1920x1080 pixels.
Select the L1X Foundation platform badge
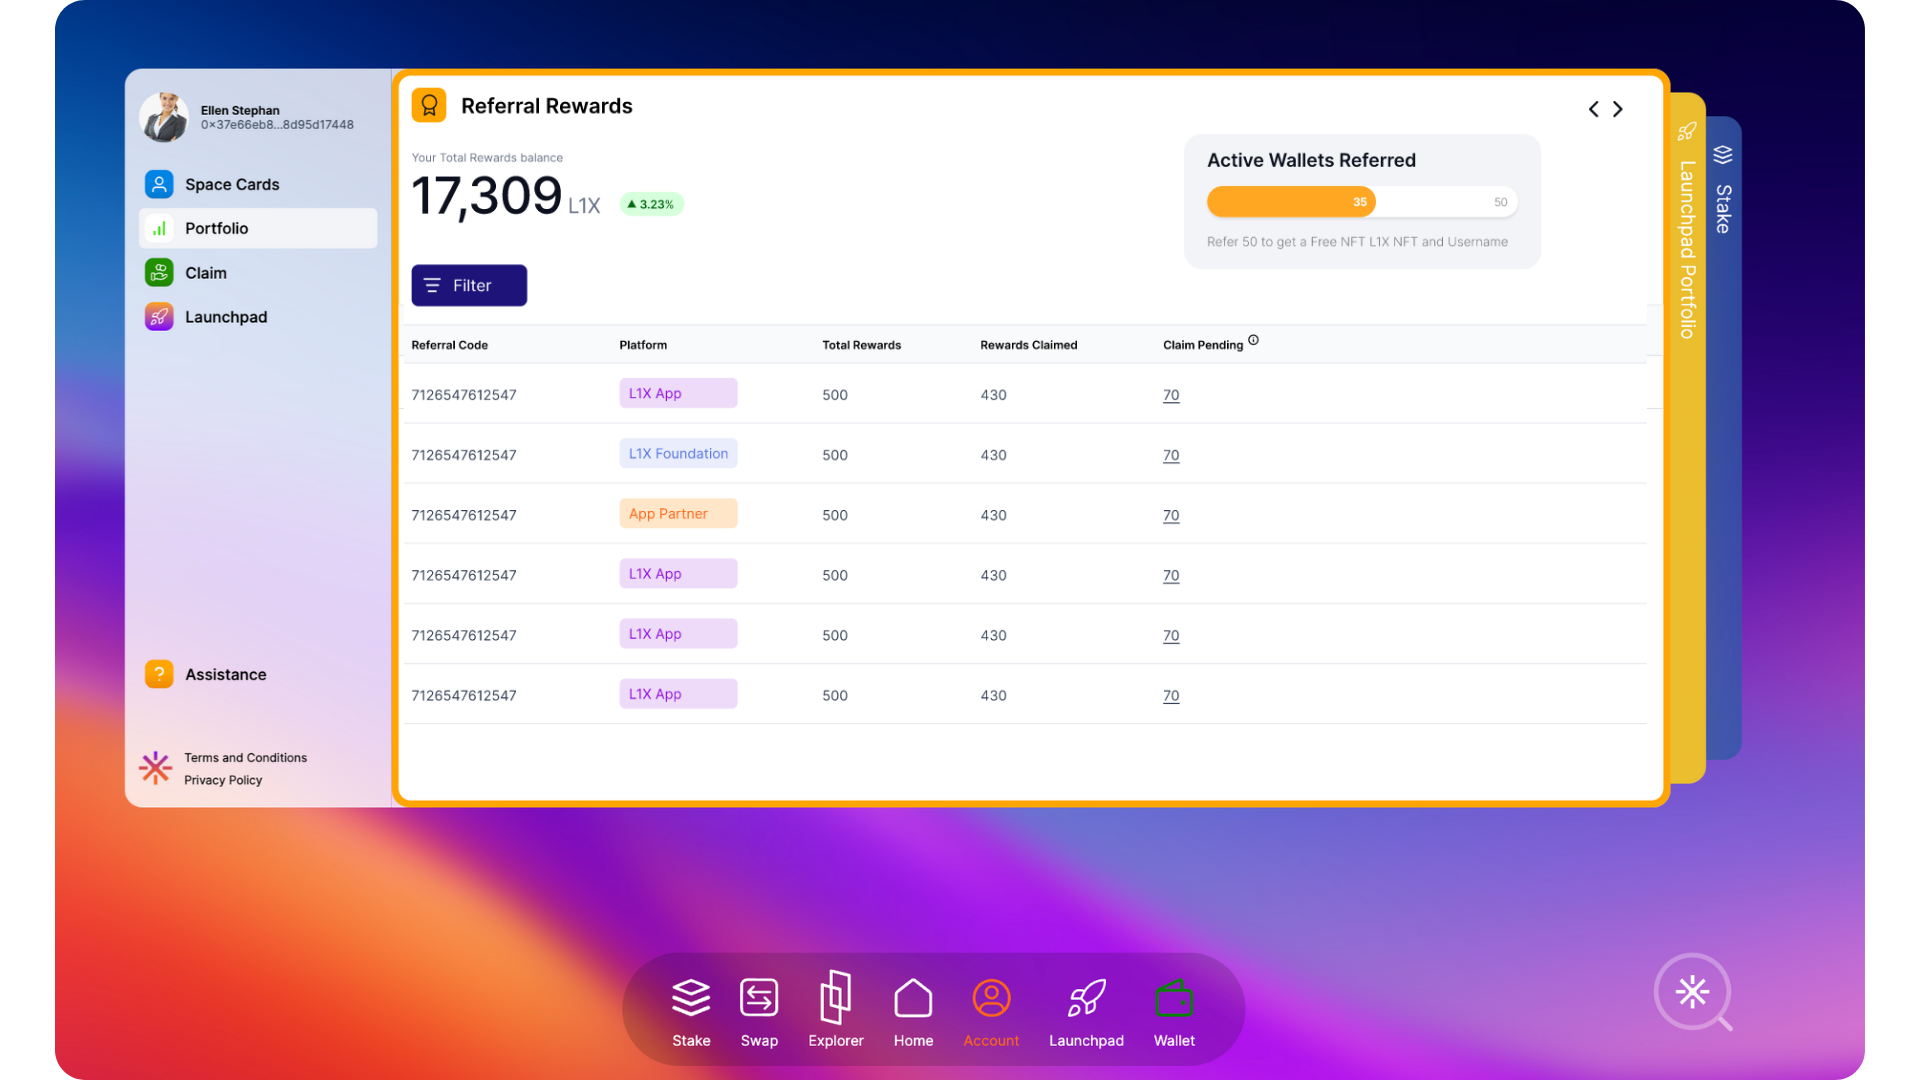pyautogui.click(x=678, y=453)
